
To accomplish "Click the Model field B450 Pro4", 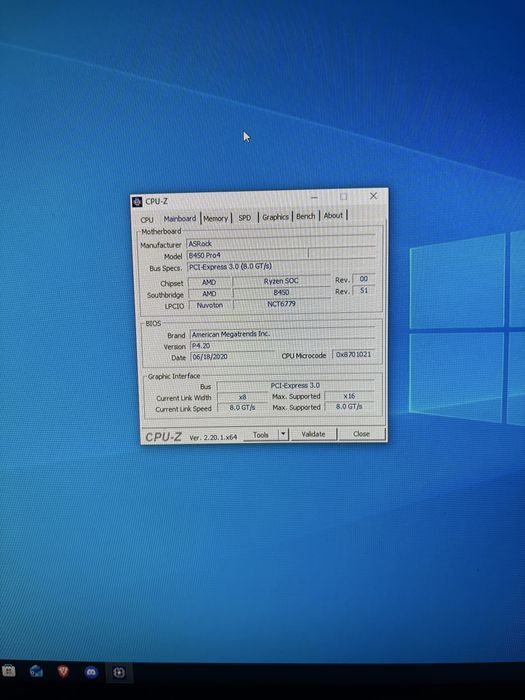I will click(247, 255).
